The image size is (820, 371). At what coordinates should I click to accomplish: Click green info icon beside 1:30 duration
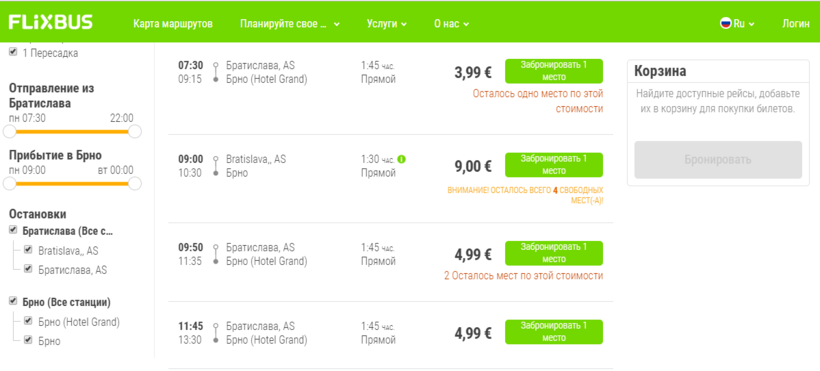click(x=402, y=159)
